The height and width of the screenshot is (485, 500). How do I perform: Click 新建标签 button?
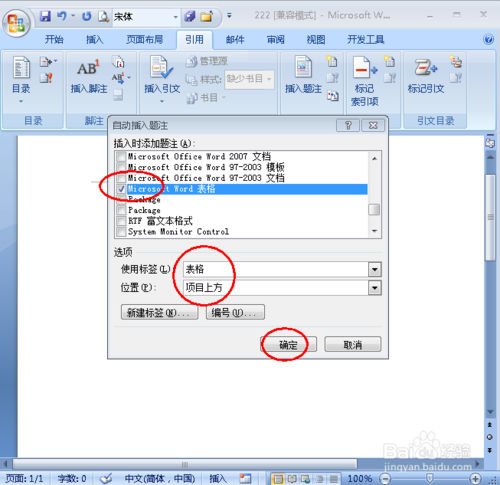159,312
